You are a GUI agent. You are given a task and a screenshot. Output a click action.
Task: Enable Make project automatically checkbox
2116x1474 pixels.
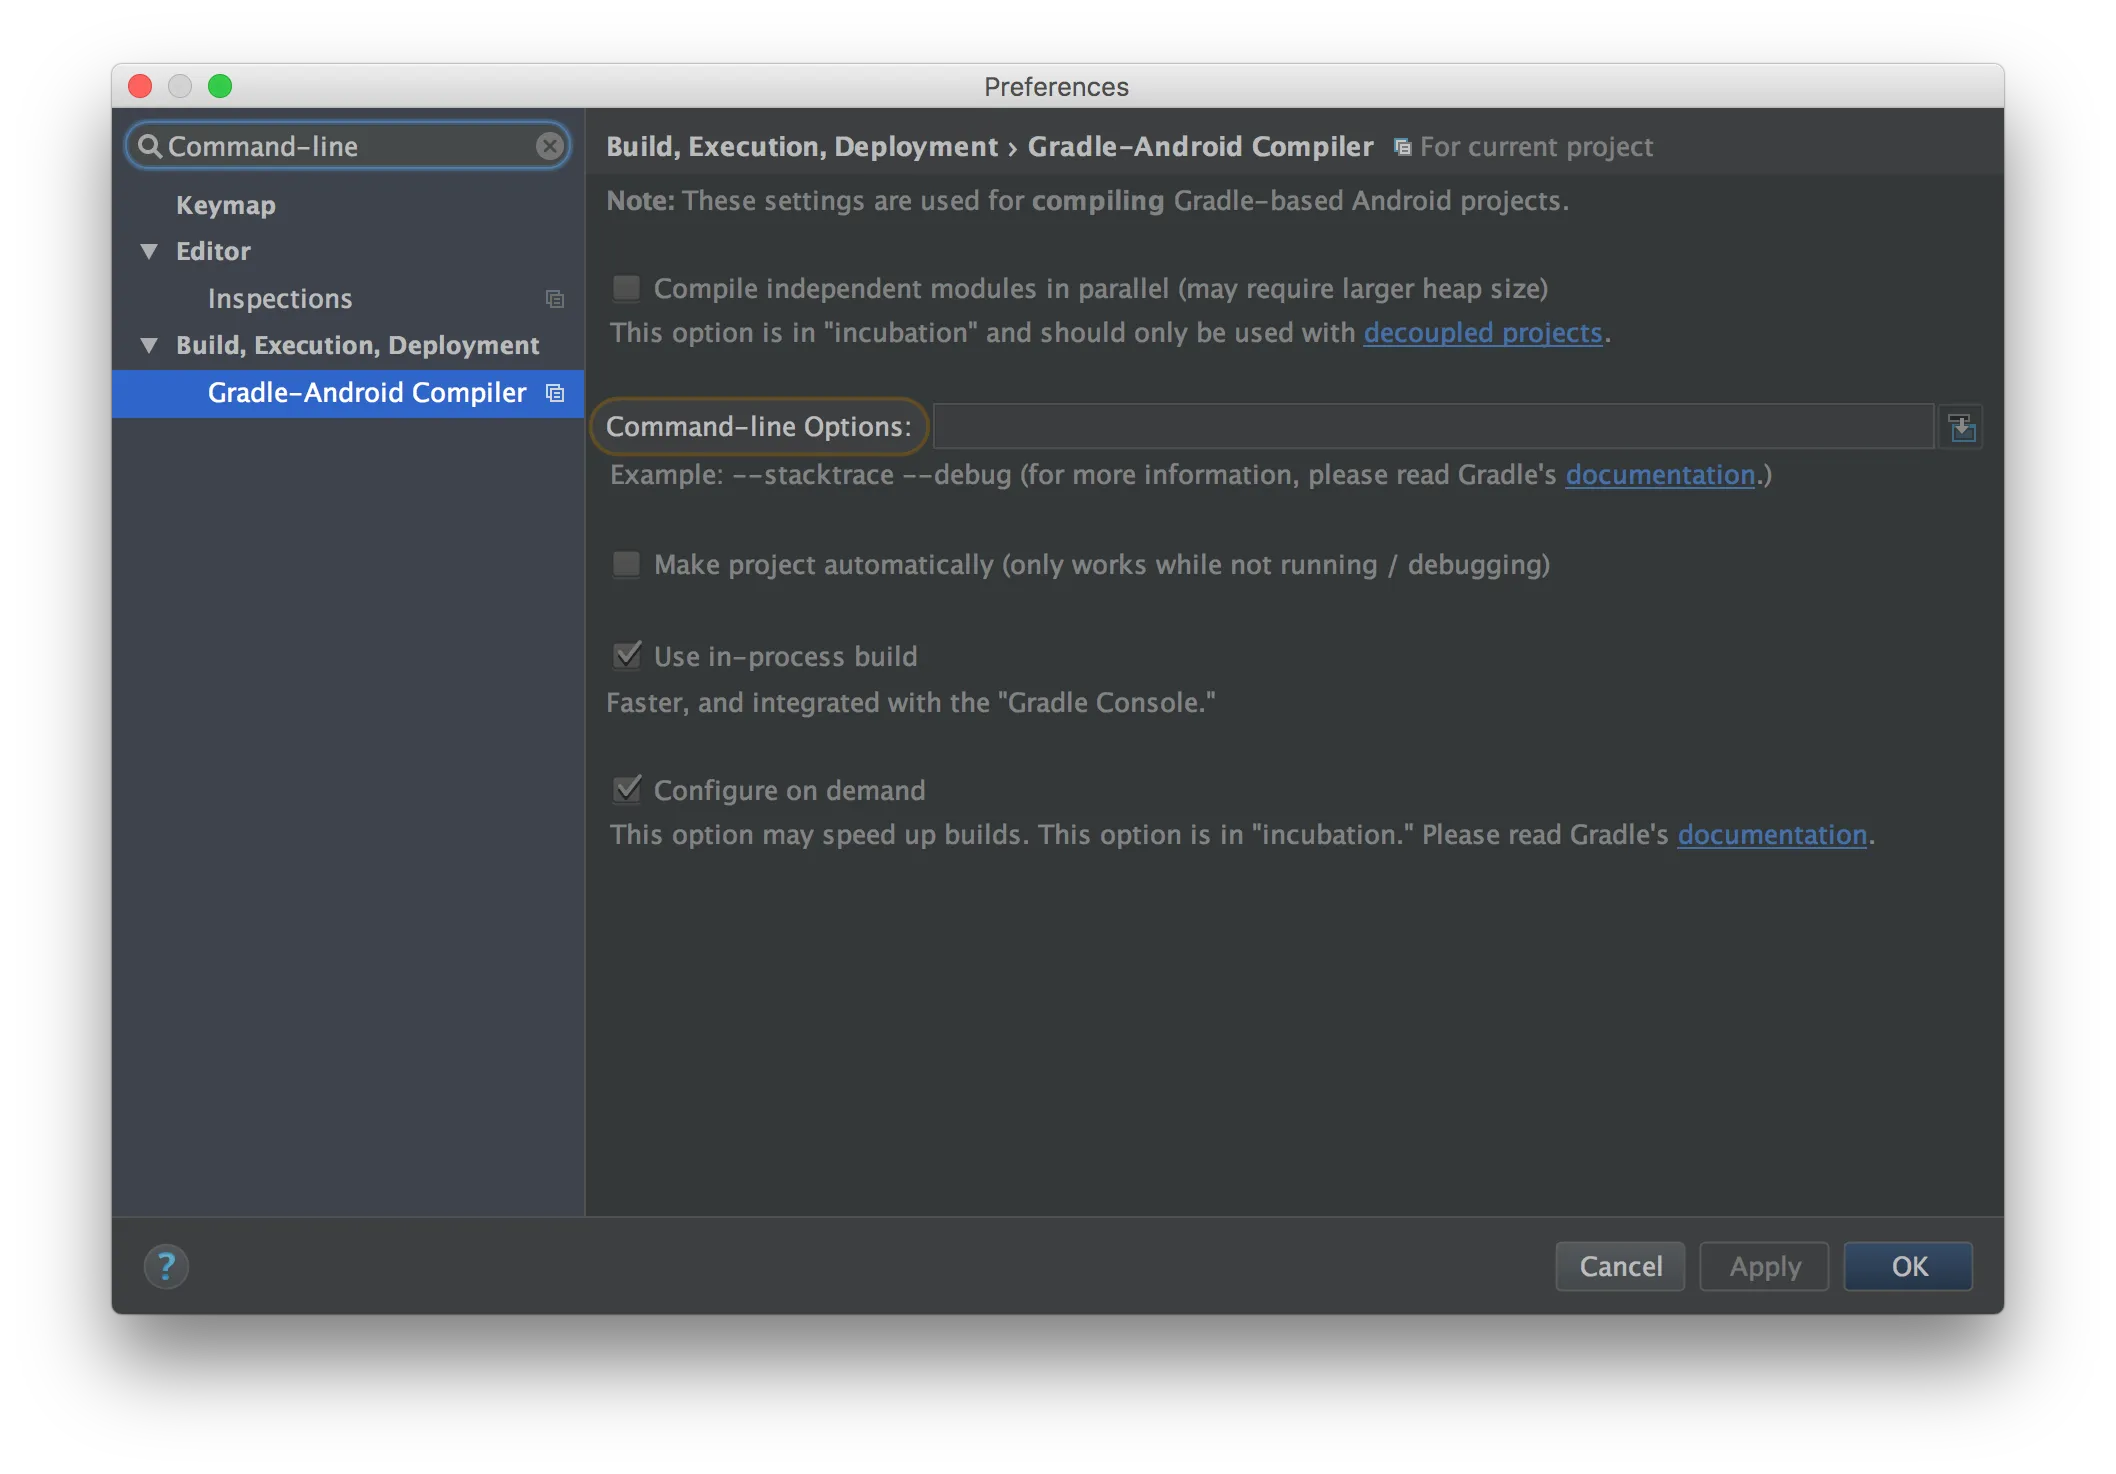click(627, 565)
